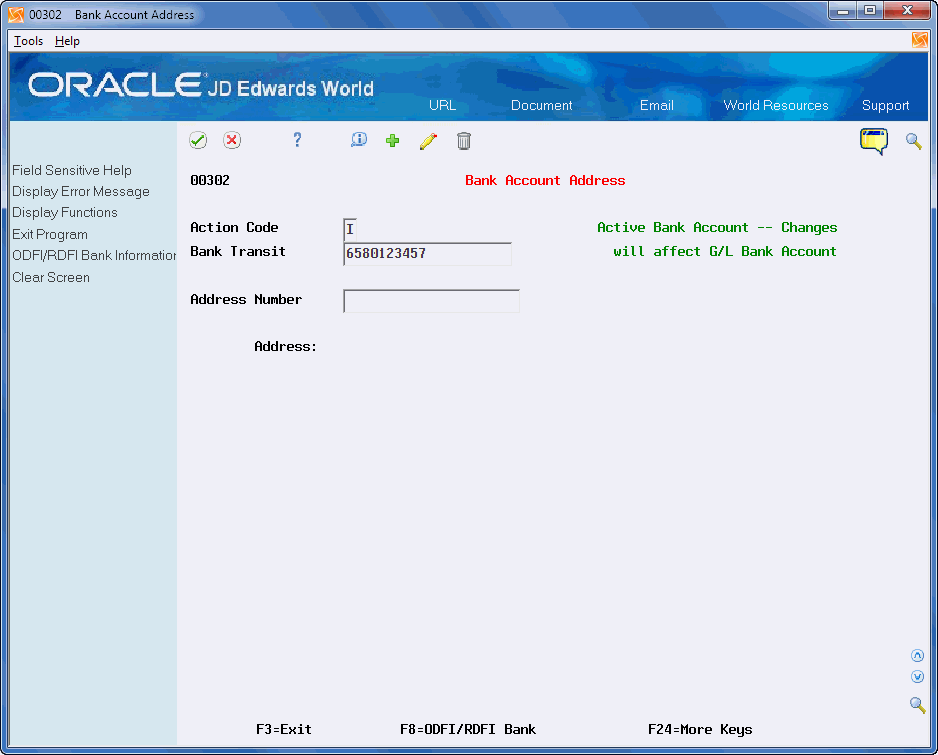This screenshot has width=938, height=755.
Task: Open the Support header link
Action: pos(885,105)
